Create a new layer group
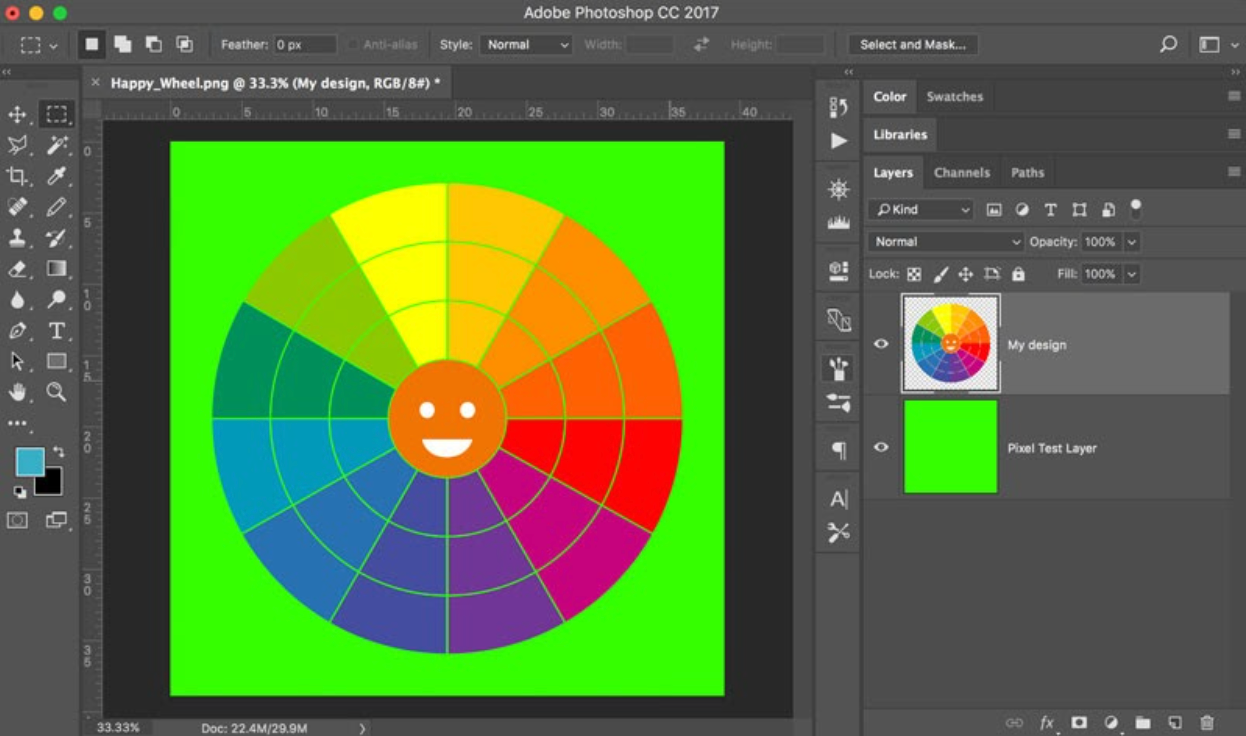The image size is (1246, 736). [1143, 723]
